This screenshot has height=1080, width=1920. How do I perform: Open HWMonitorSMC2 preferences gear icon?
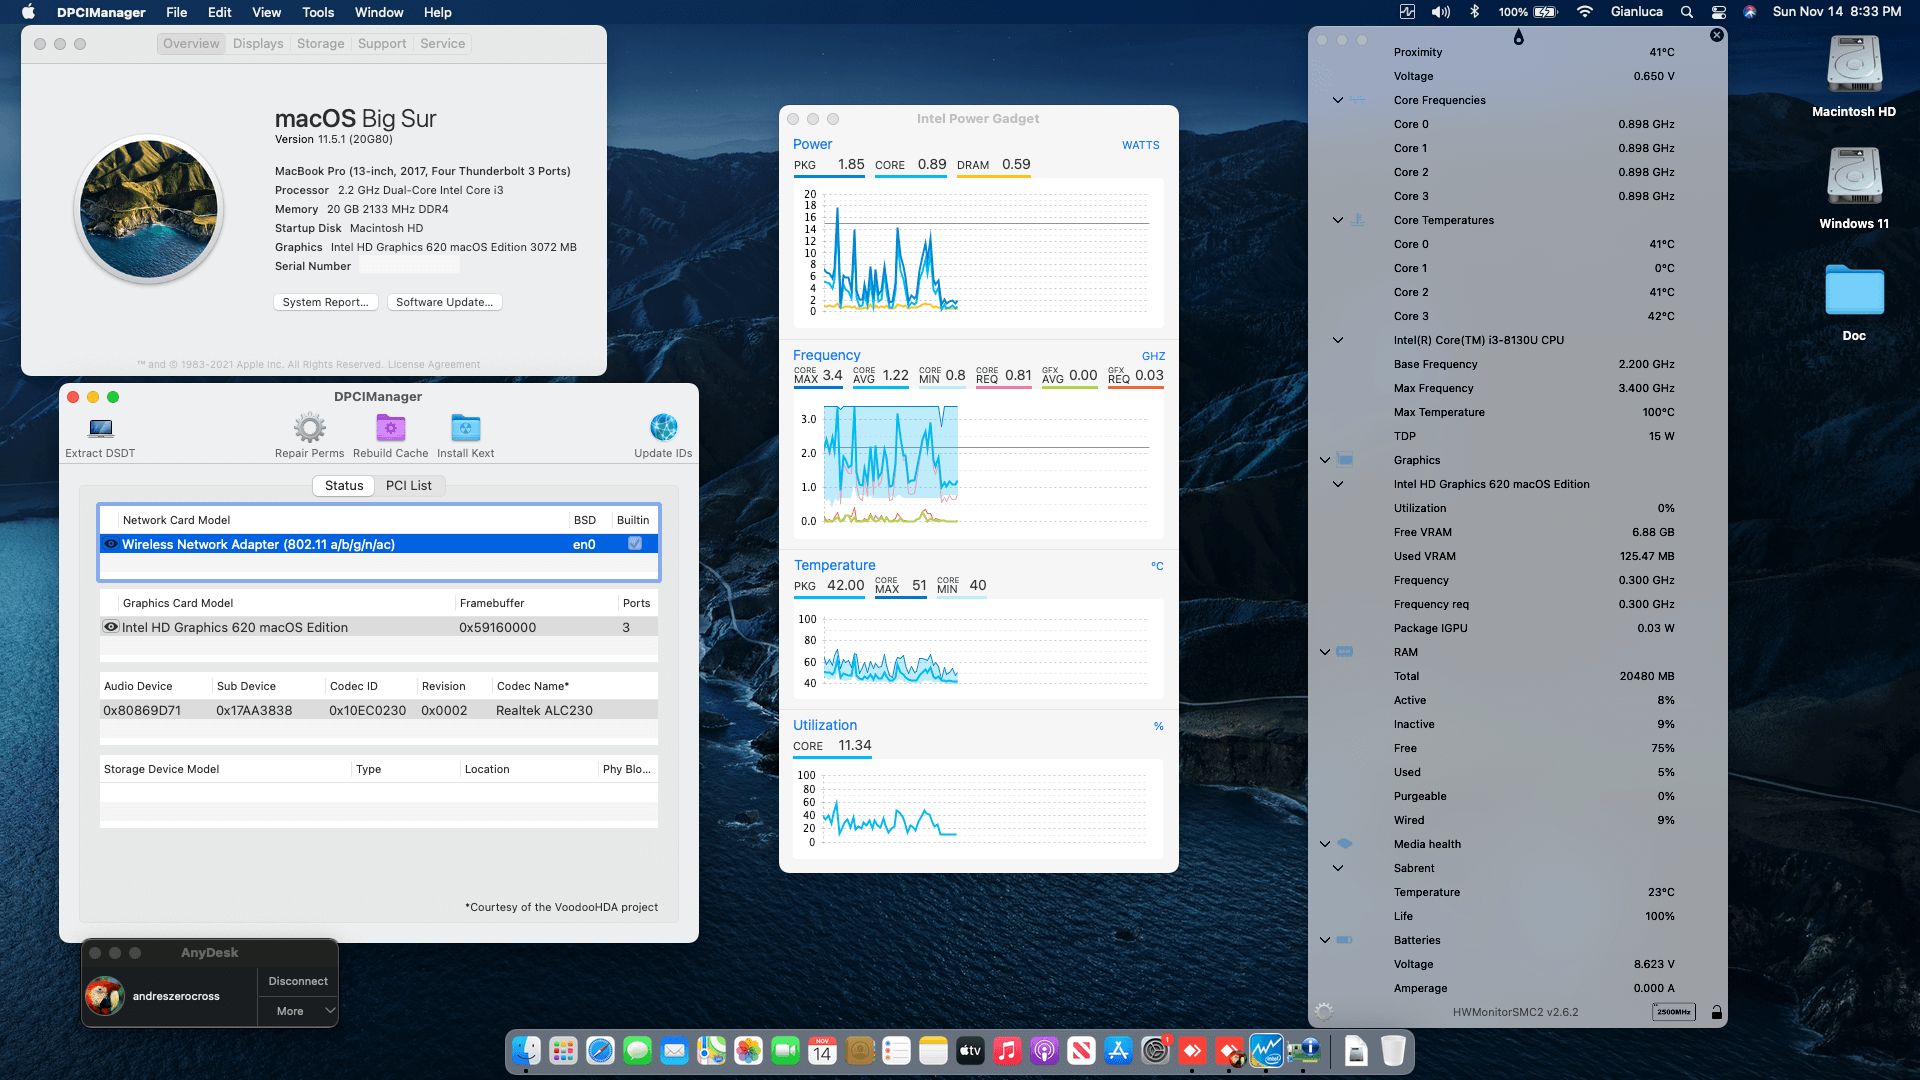tap(1324, 1012)
